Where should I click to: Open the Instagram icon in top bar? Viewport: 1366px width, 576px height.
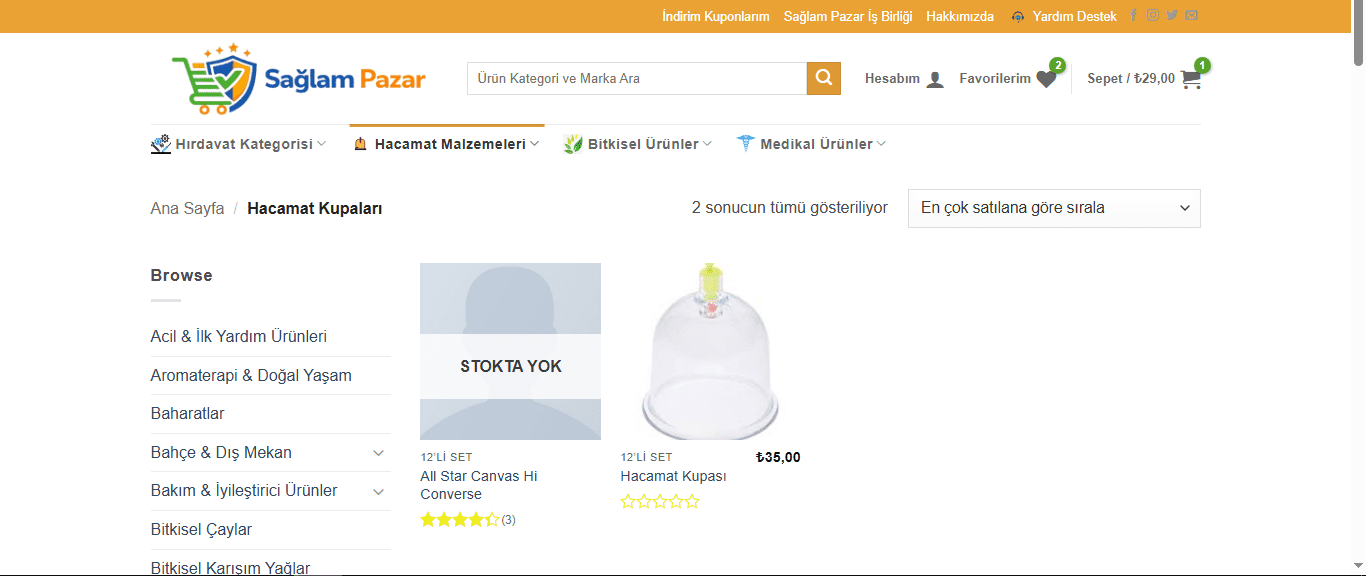(1152, 16)
